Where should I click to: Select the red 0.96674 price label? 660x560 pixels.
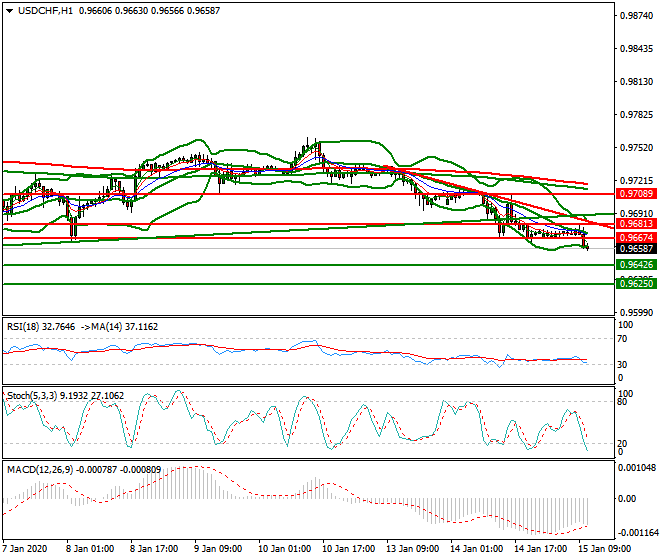(x=635, y=237)
